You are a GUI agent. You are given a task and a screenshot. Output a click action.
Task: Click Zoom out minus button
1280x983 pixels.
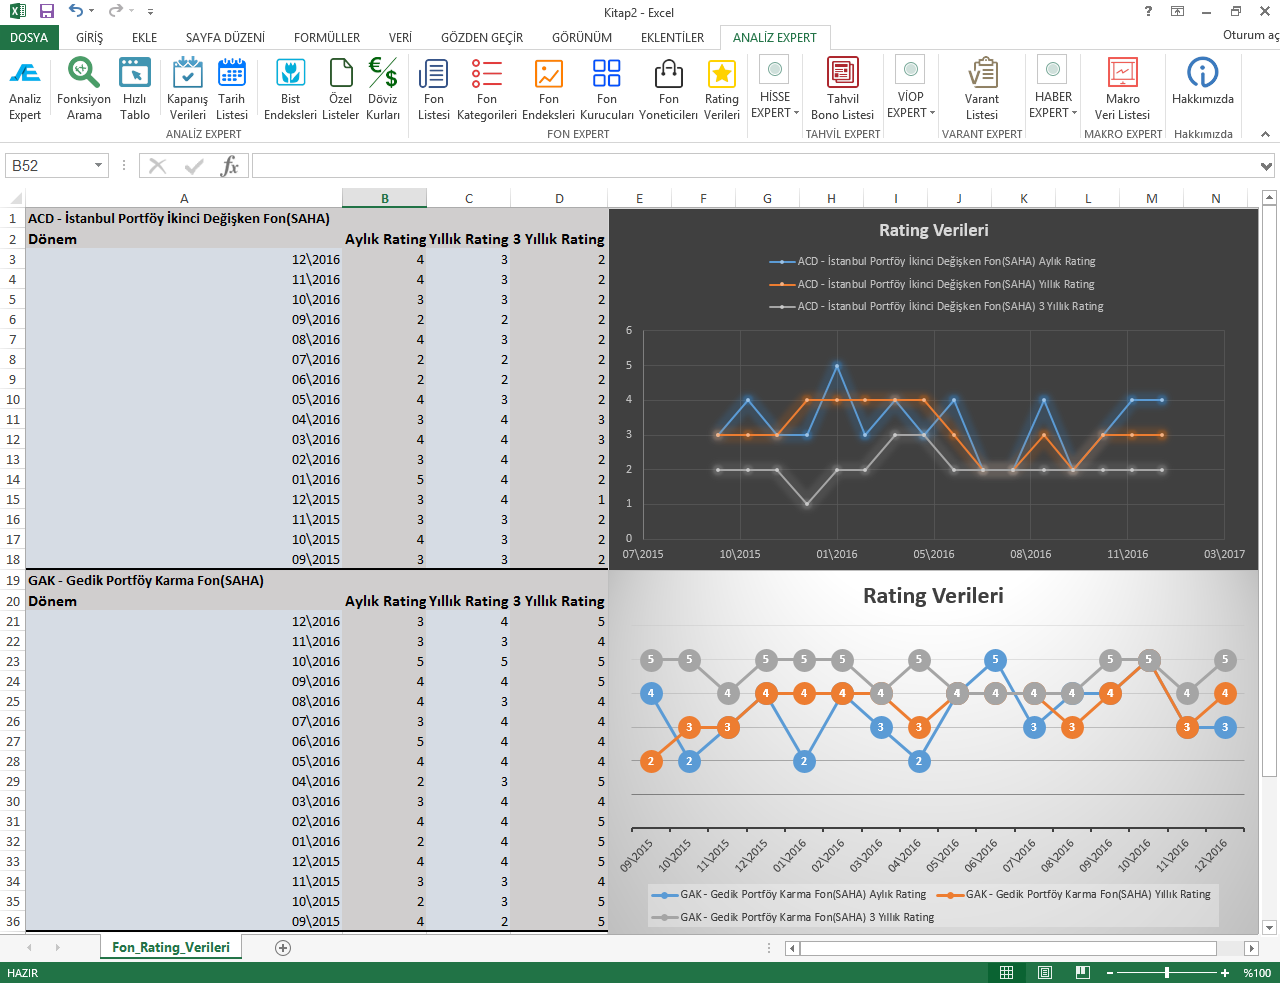tap(1108, 973)
